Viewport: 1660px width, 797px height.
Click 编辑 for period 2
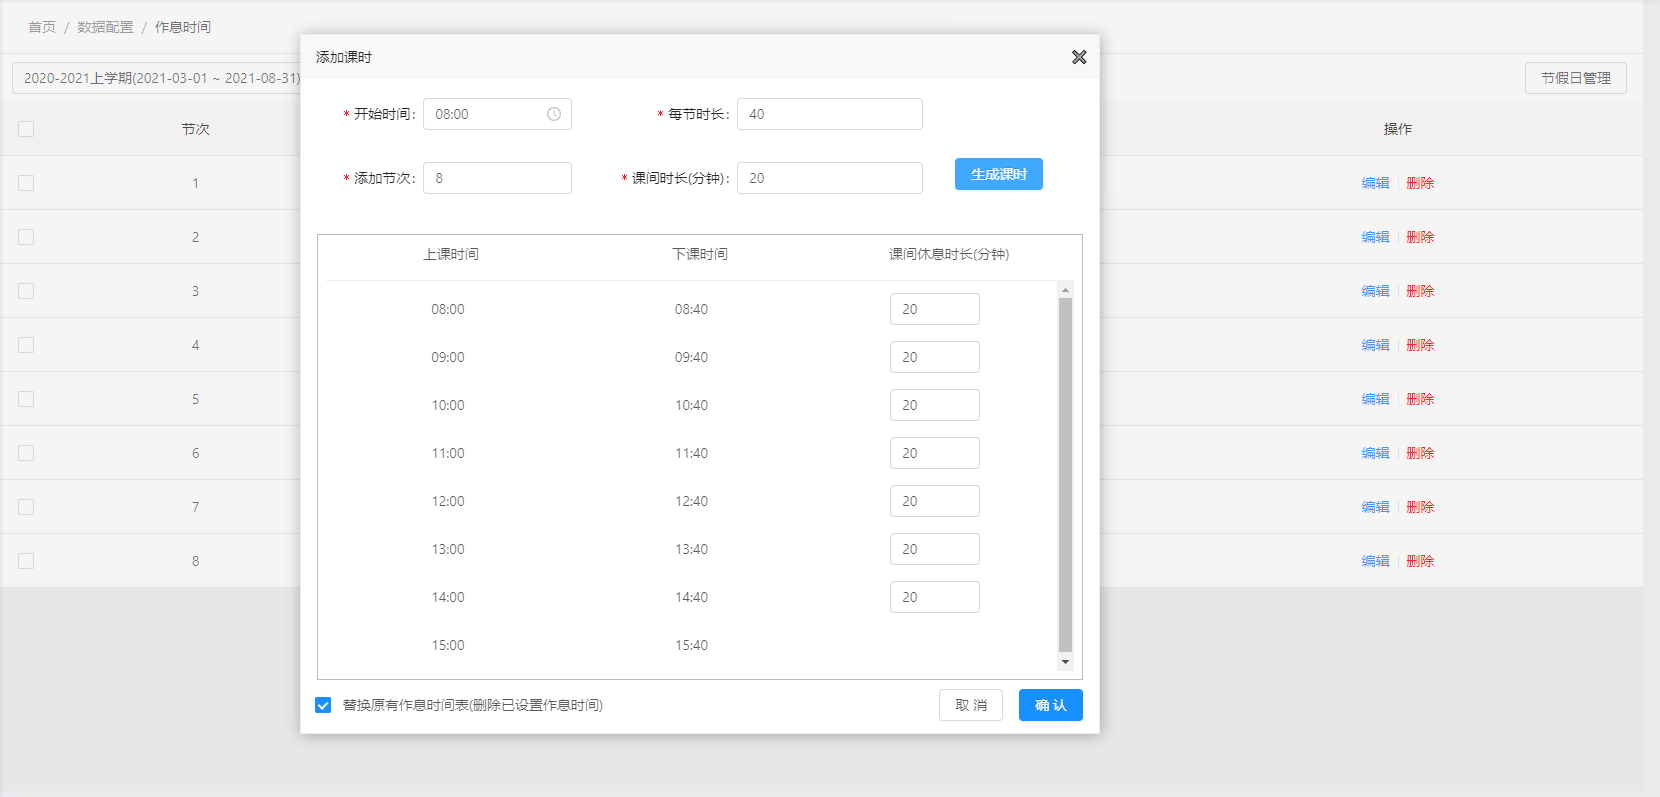point(1376,237)
